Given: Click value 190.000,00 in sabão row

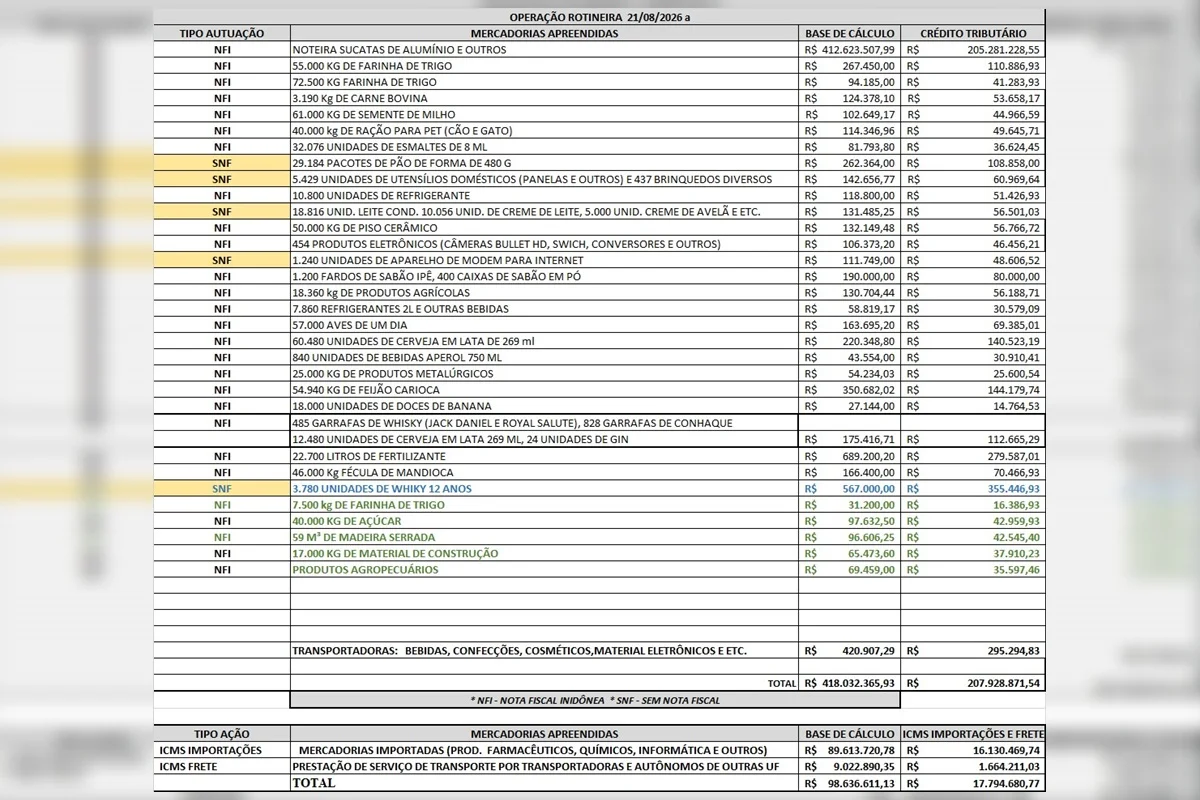Looking at the screenshot, I should 868,276.
